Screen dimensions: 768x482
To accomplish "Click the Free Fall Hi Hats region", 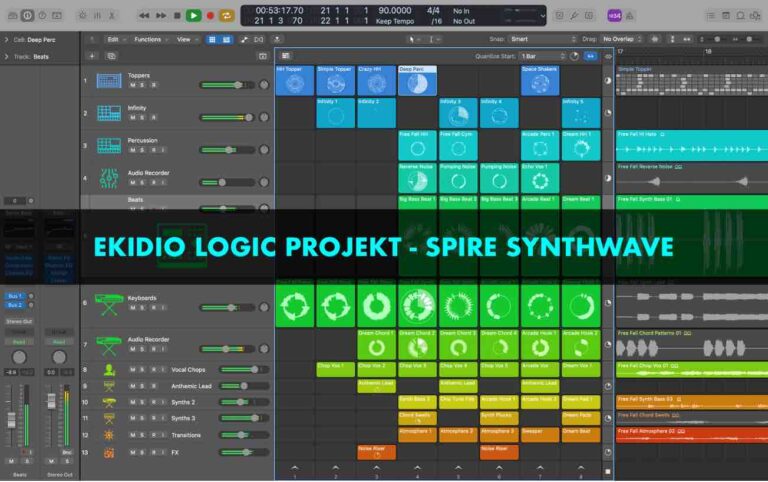I will (692, 145).
